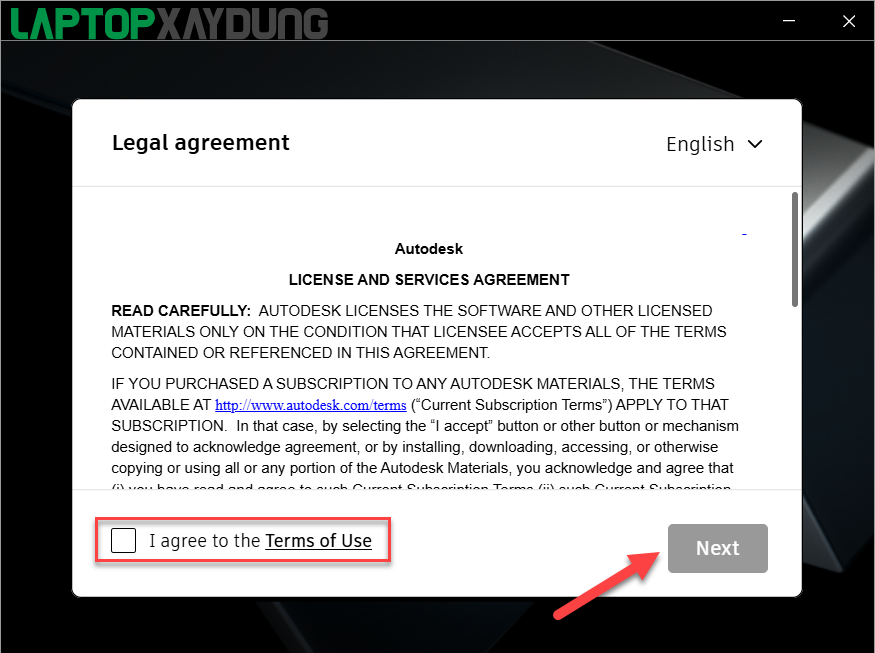
Task: Click the 'Current Subscription Terms' text
Action: tap(511, 405)
